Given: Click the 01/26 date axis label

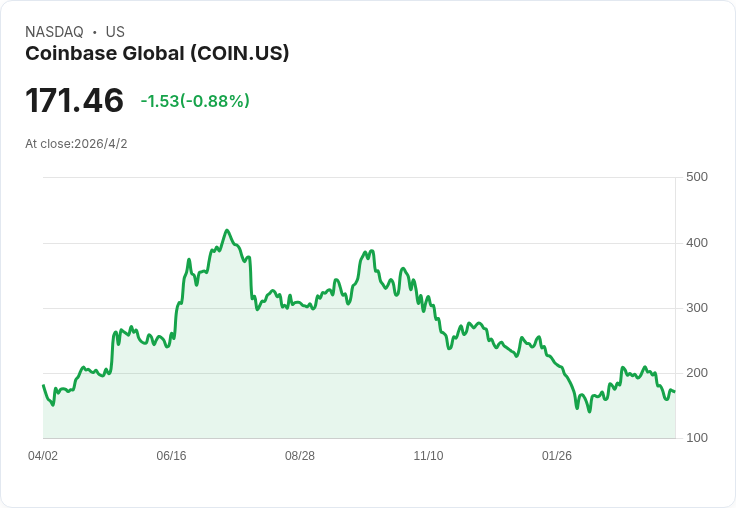Looking at the screenshot, I should coord(557,456).
